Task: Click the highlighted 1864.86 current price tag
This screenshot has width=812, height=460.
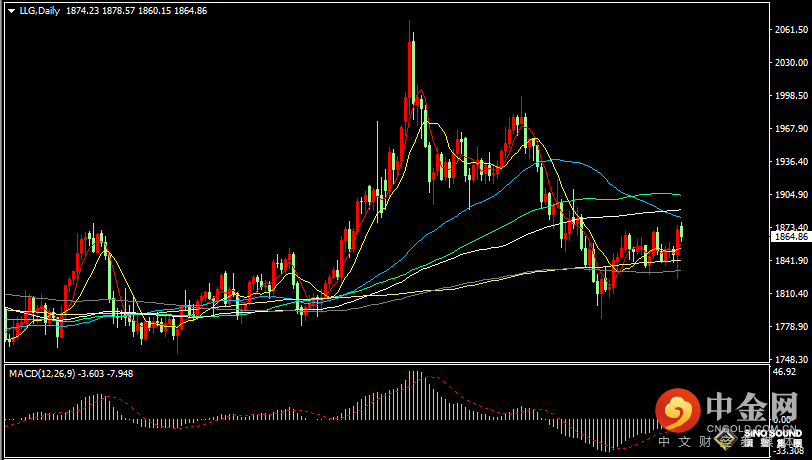Action: click(x=790, y=237)
